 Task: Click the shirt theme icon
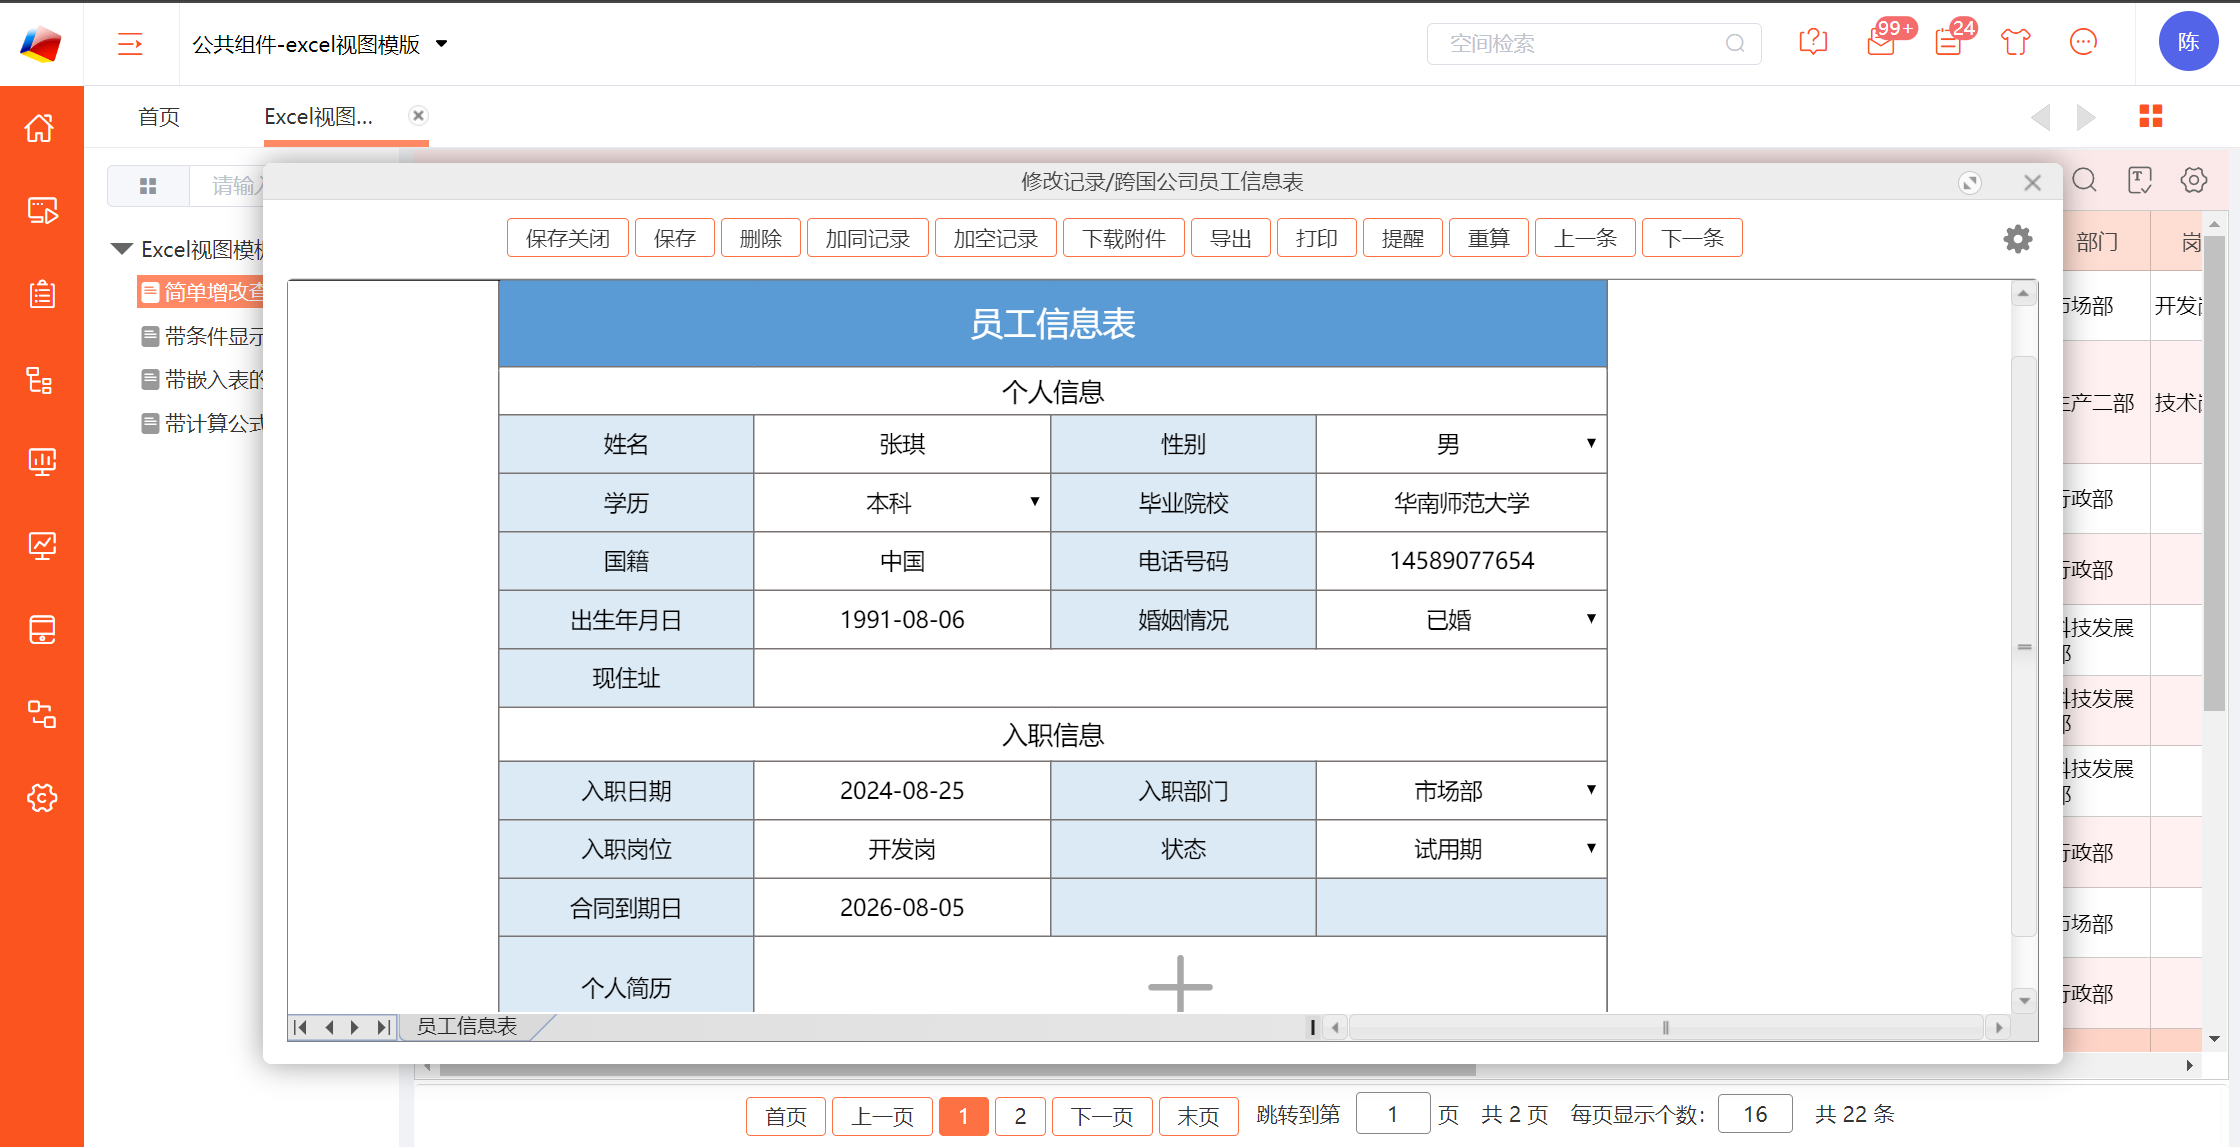point(2016,42)
